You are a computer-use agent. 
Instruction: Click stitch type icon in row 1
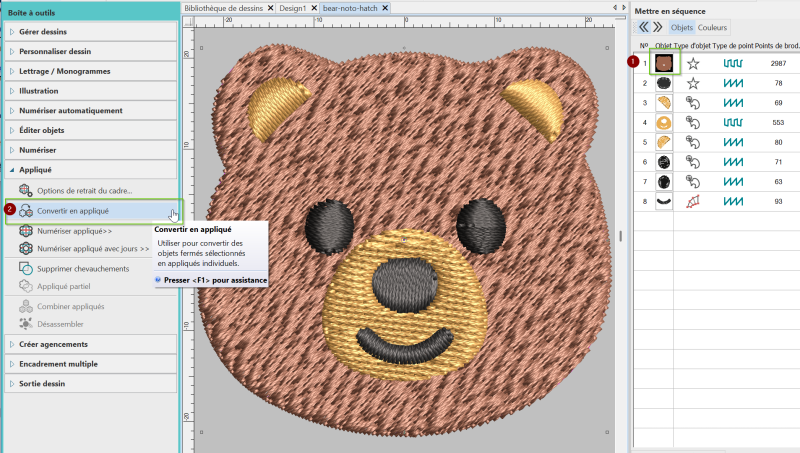tap(733, 63)
